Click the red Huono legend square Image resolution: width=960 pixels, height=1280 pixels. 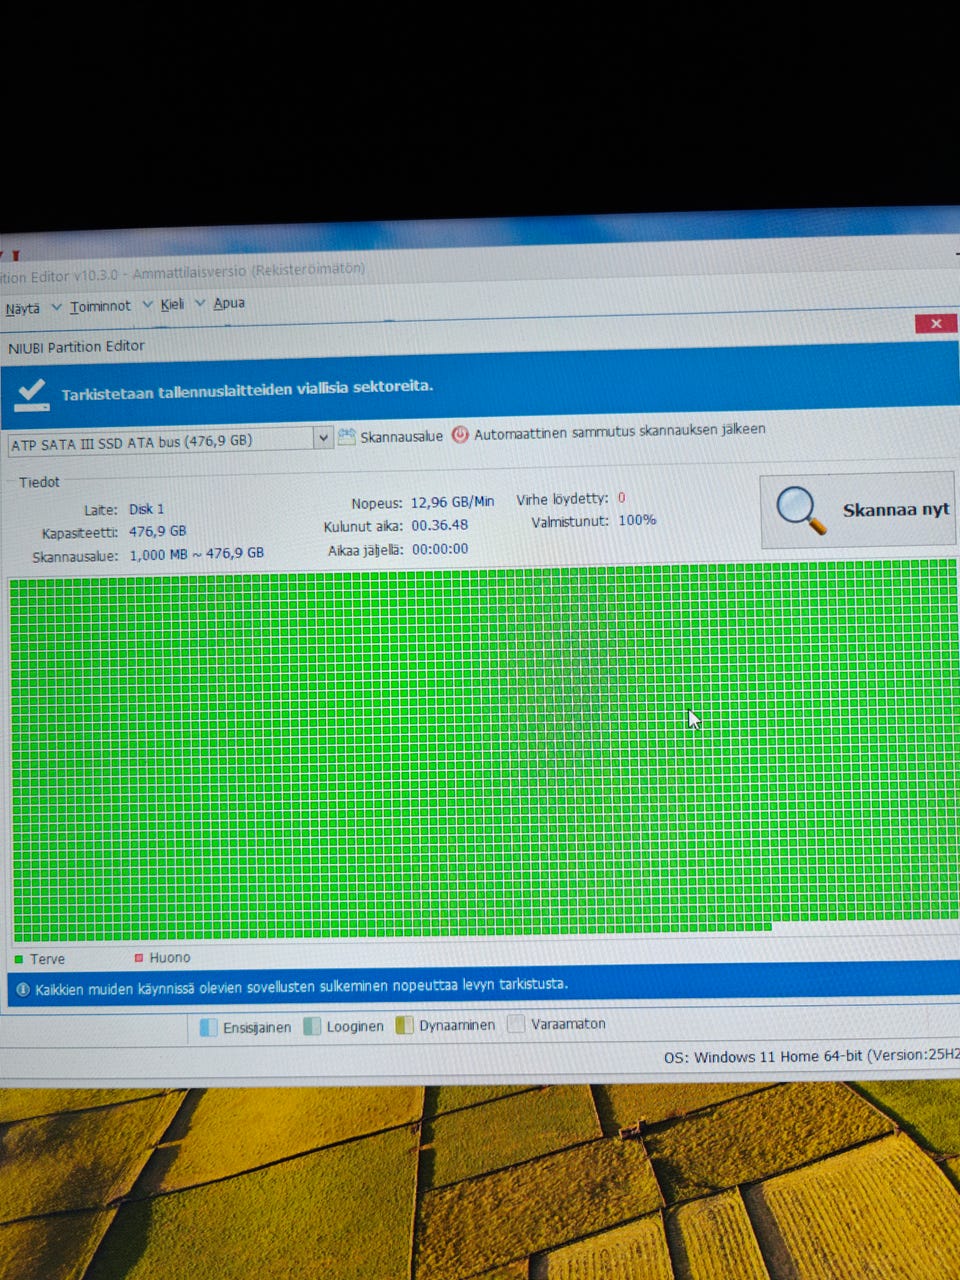(139, 958)
